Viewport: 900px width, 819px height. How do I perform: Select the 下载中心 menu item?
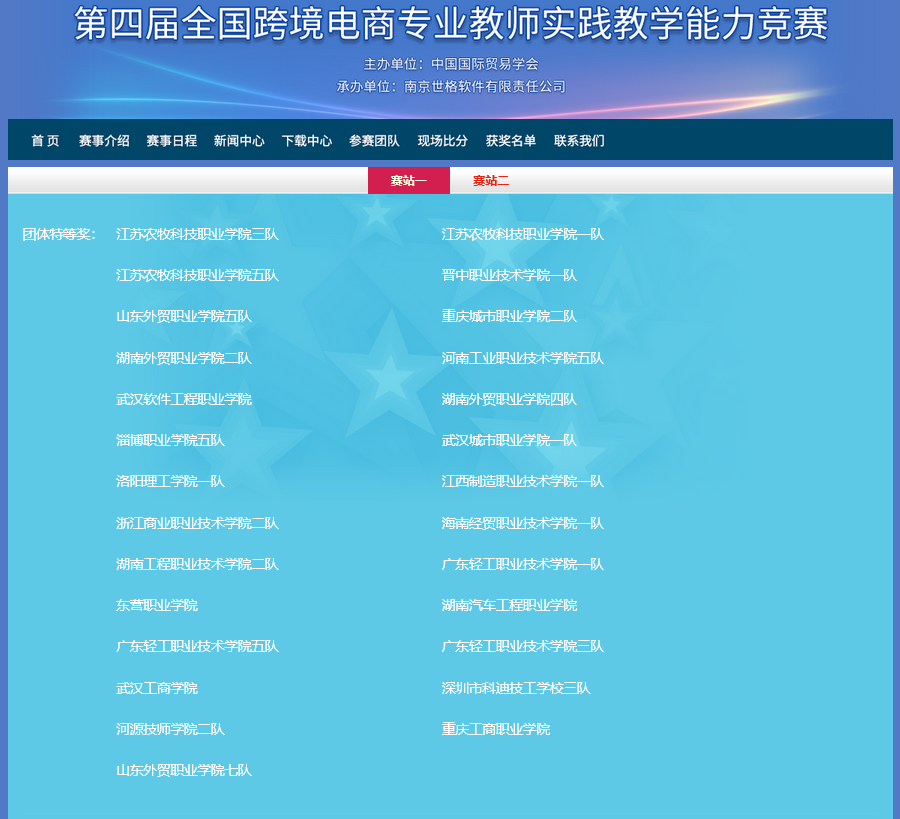coord(307,141)
